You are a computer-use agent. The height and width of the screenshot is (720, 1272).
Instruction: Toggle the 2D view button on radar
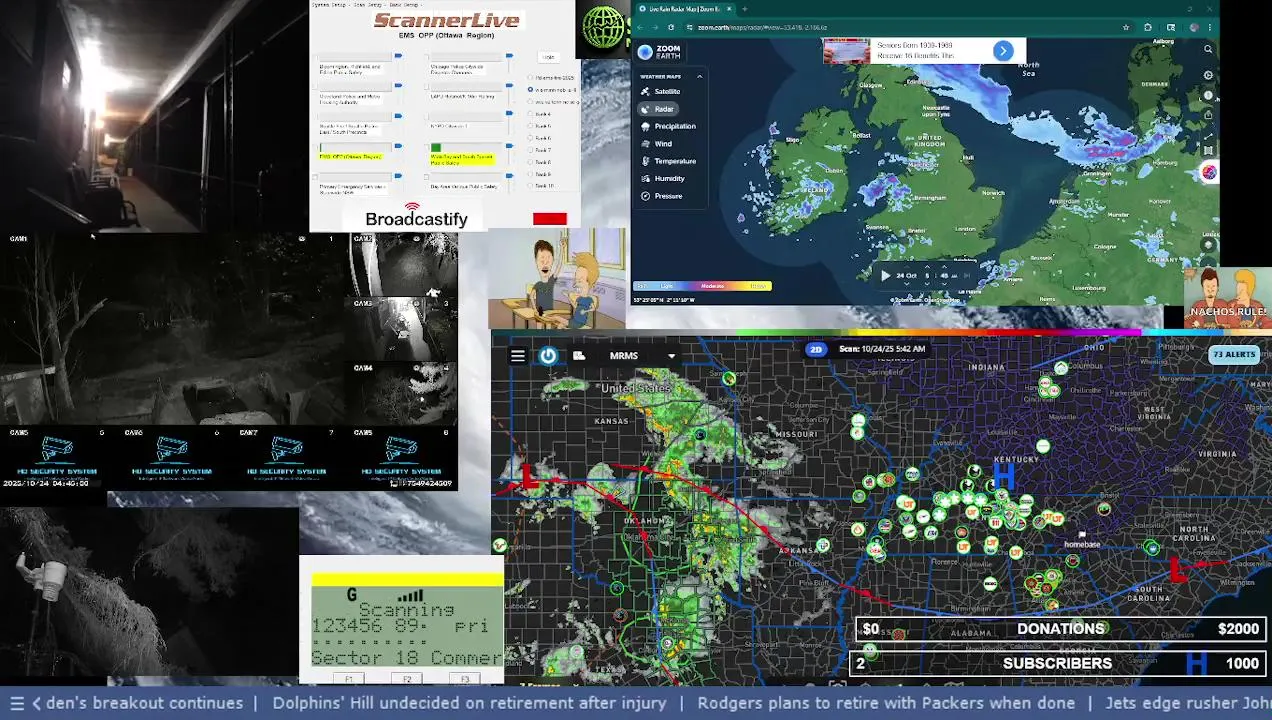(816, 349)
